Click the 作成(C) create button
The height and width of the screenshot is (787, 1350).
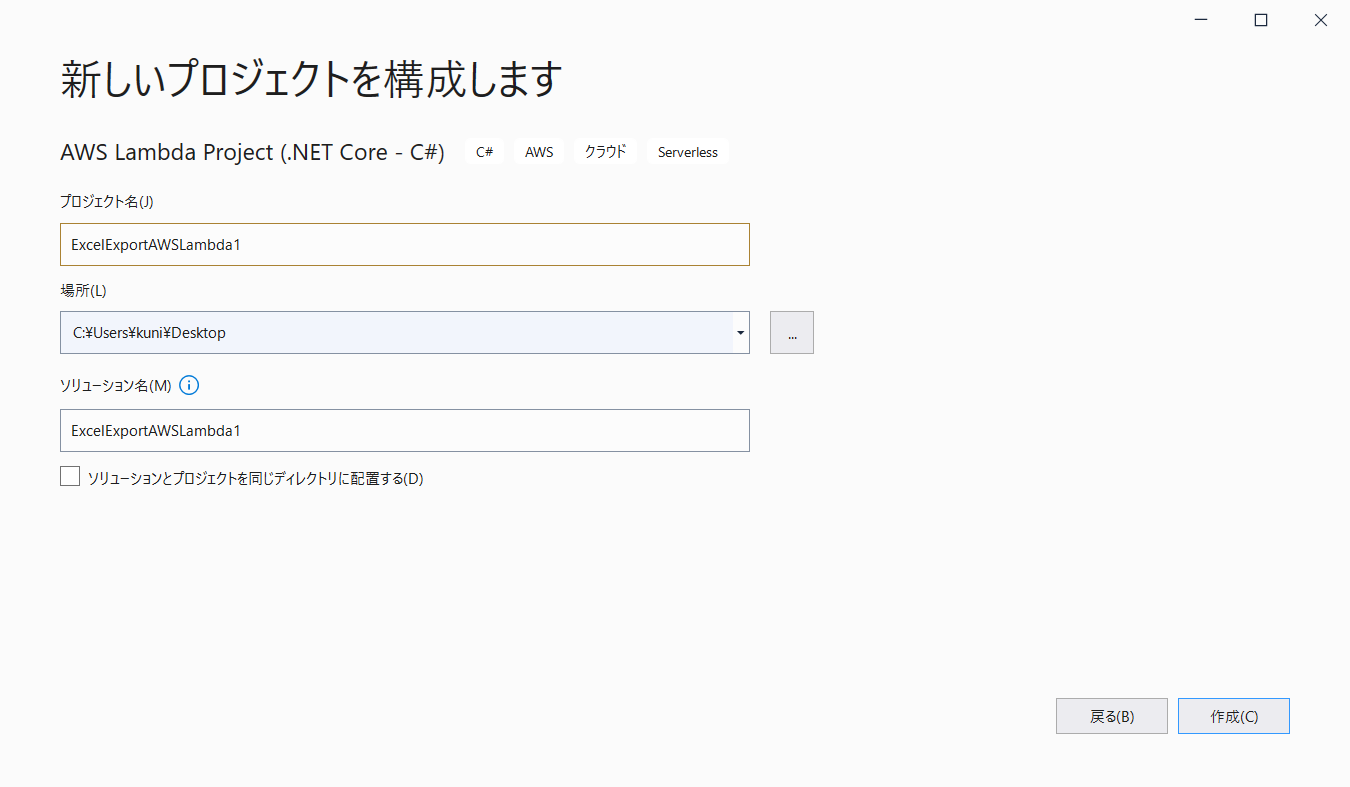pos(1234,716)
